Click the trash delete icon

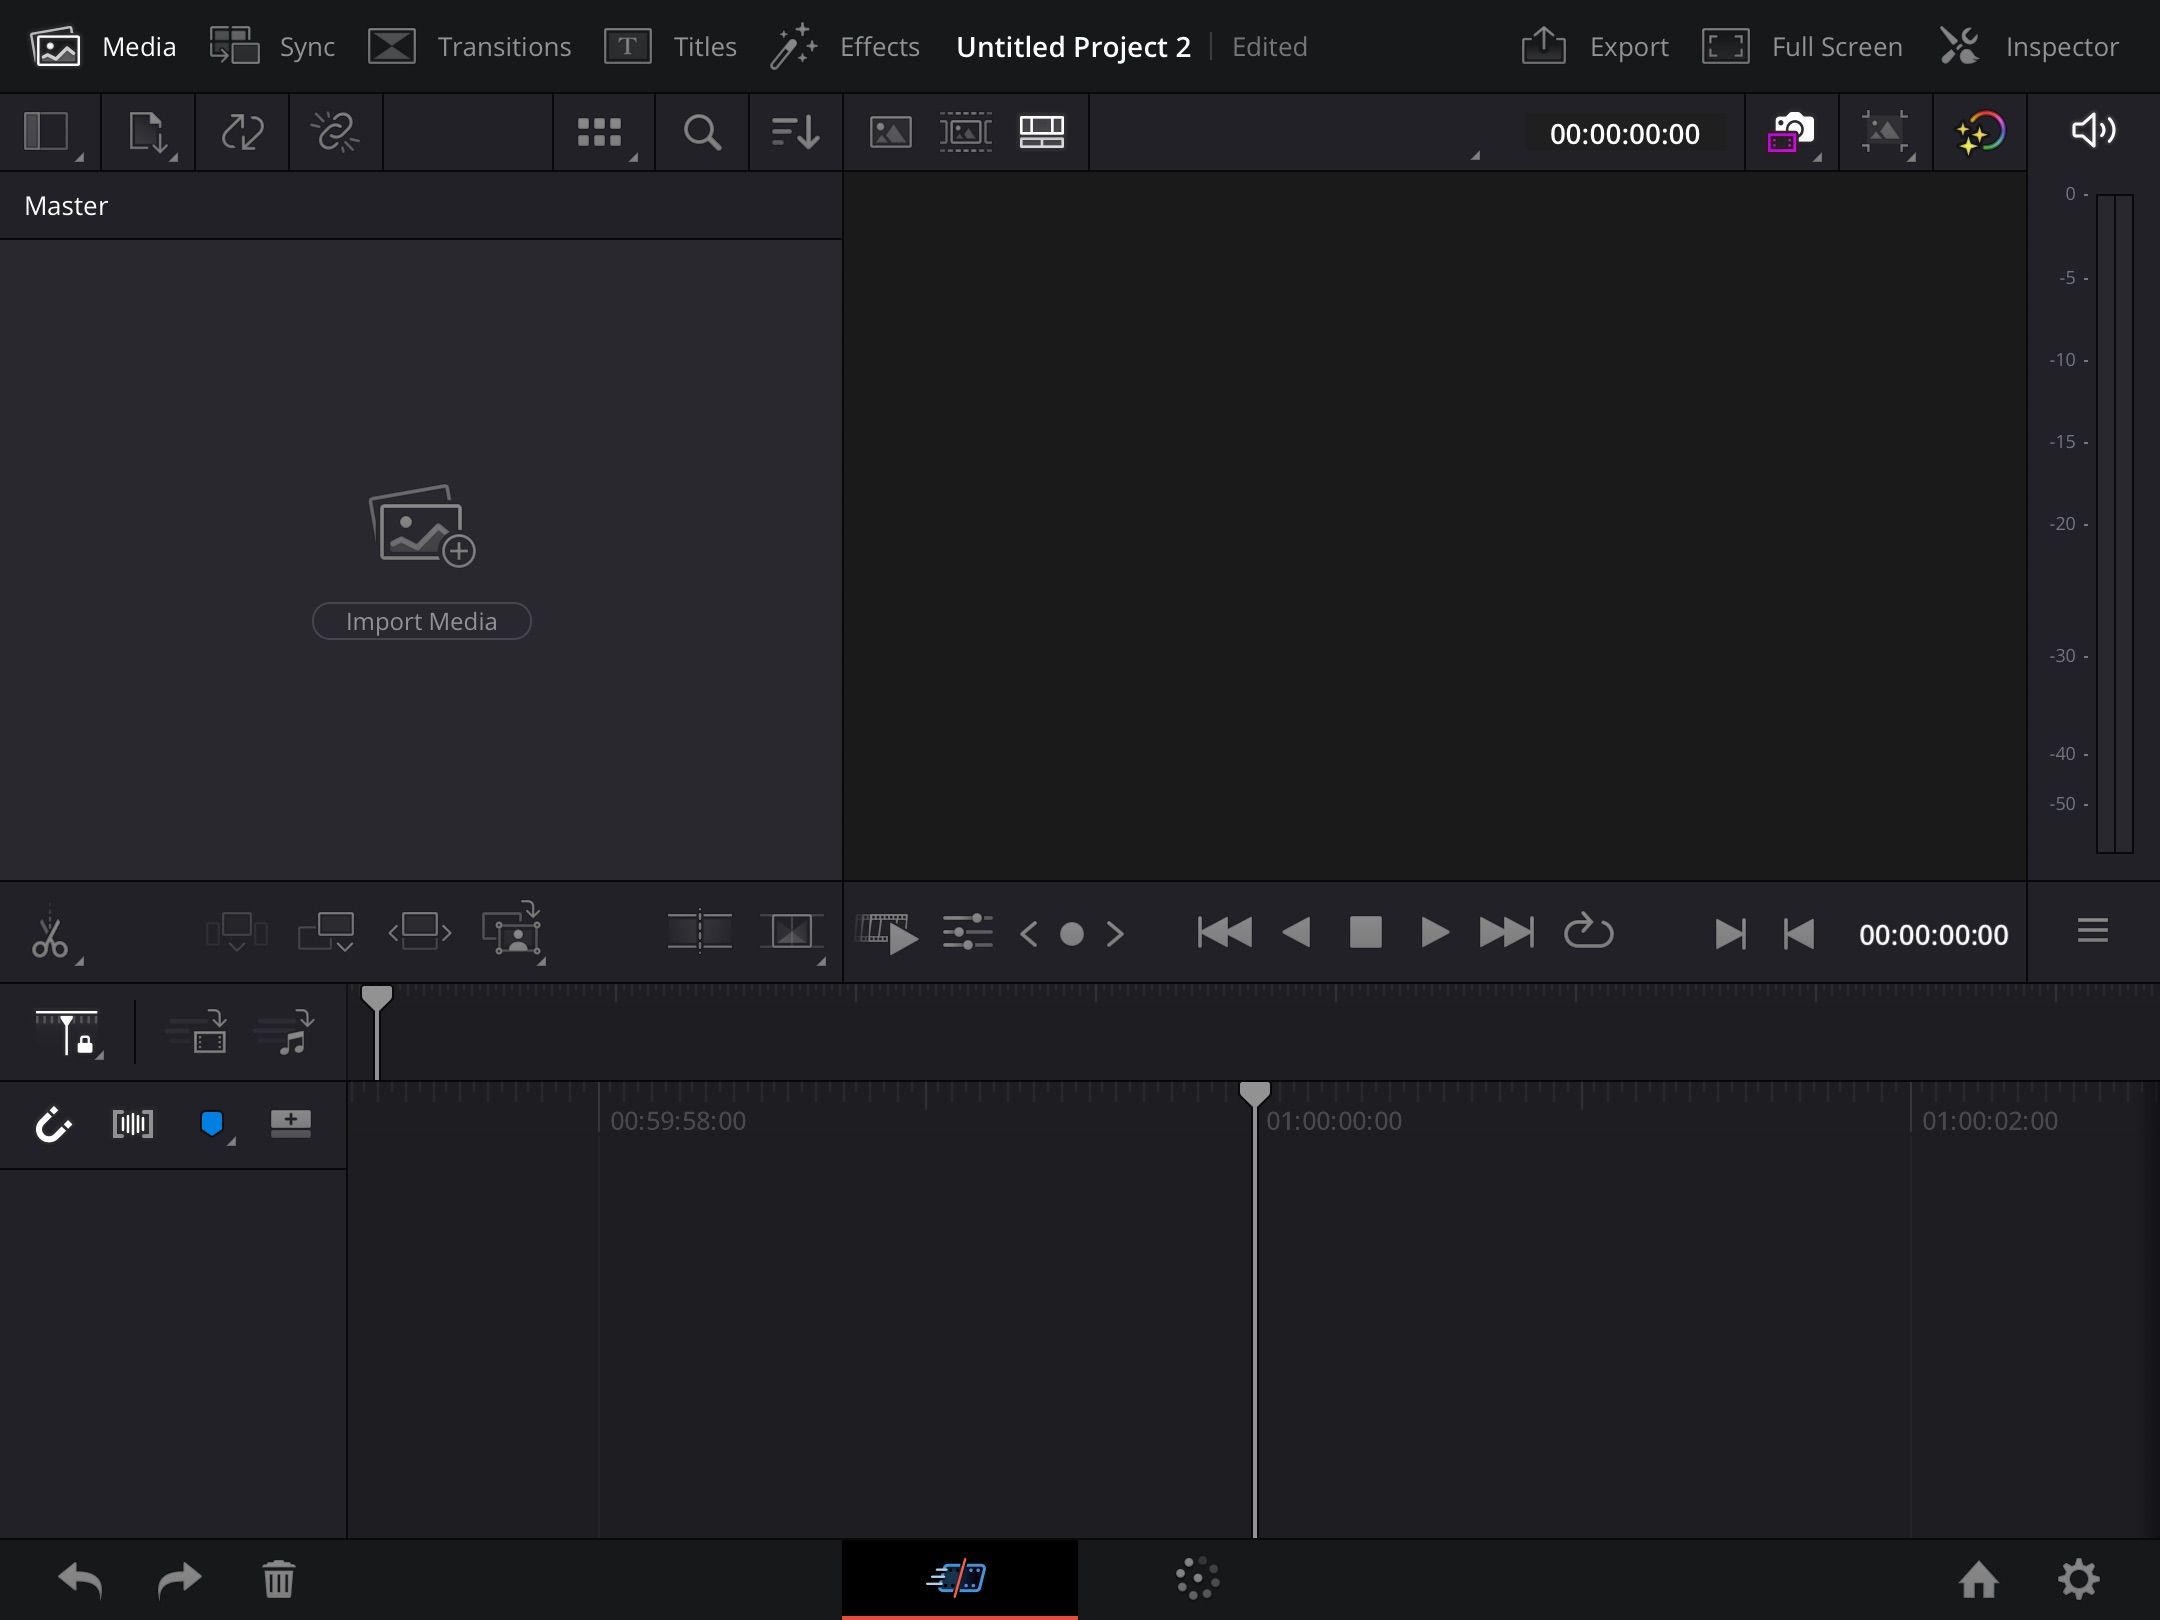[278, 1580]
